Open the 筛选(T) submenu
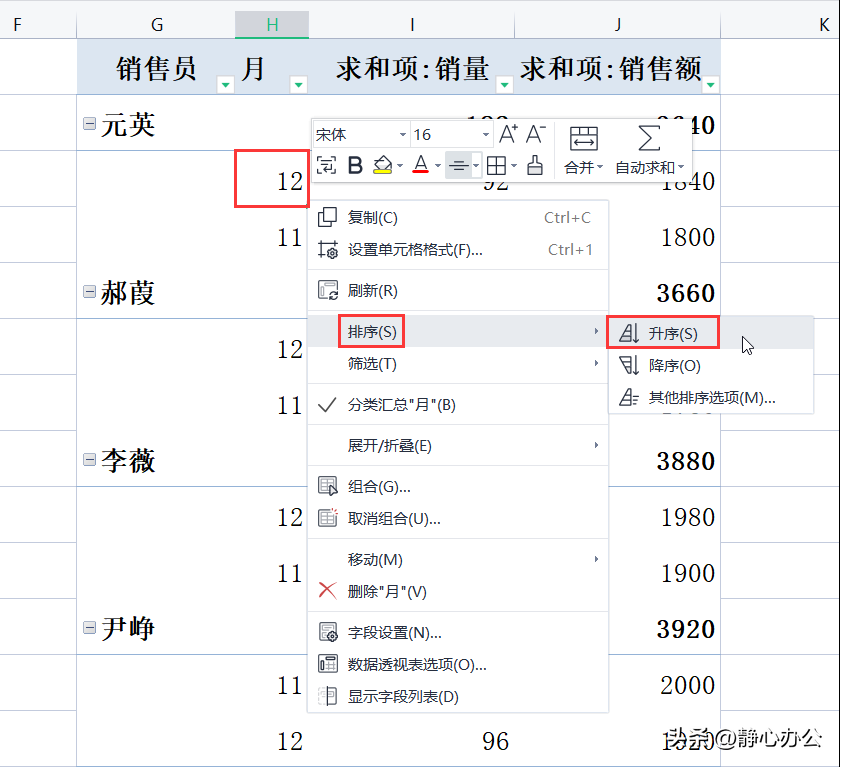841x767 pixels. 458,364
